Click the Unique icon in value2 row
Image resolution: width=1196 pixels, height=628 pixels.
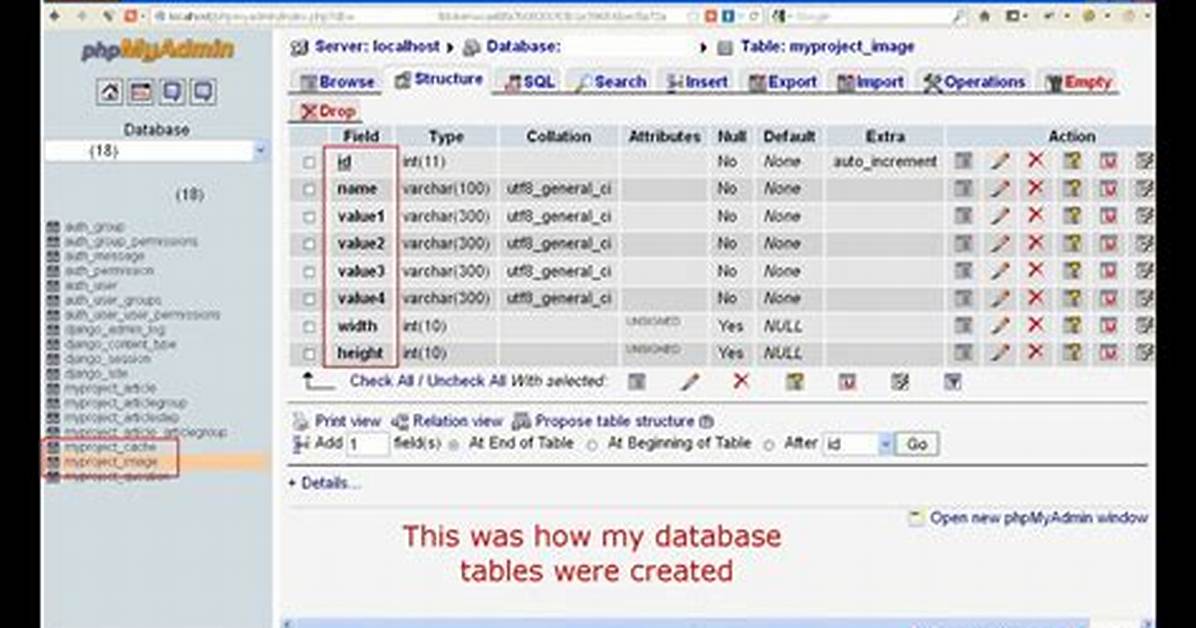pyautogui.click(x=1108, y=243)
